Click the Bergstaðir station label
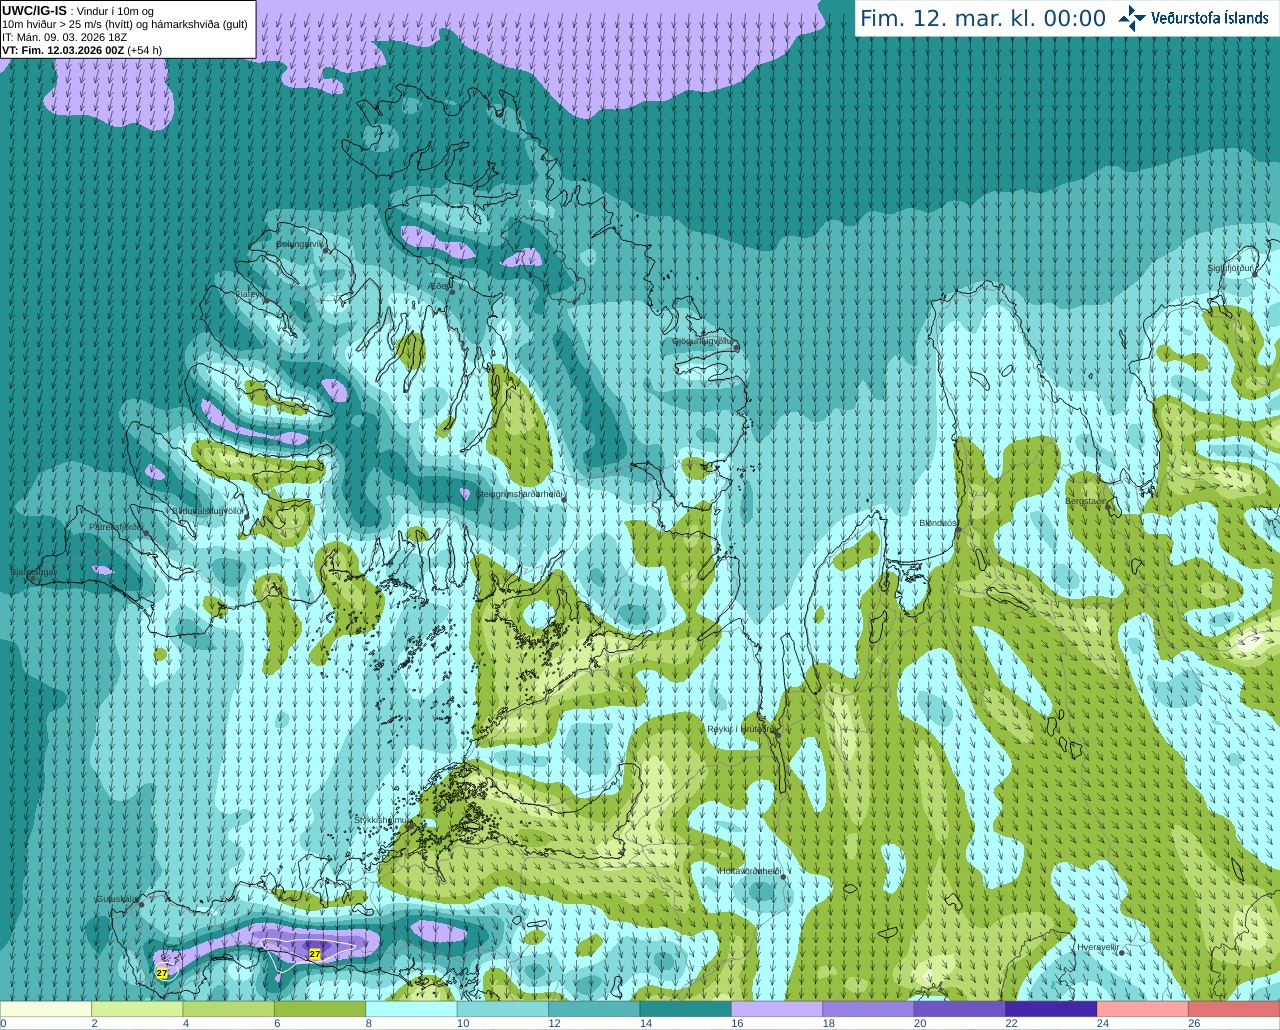This screenshot has width=1280, height=1030. click(1085, 501)
